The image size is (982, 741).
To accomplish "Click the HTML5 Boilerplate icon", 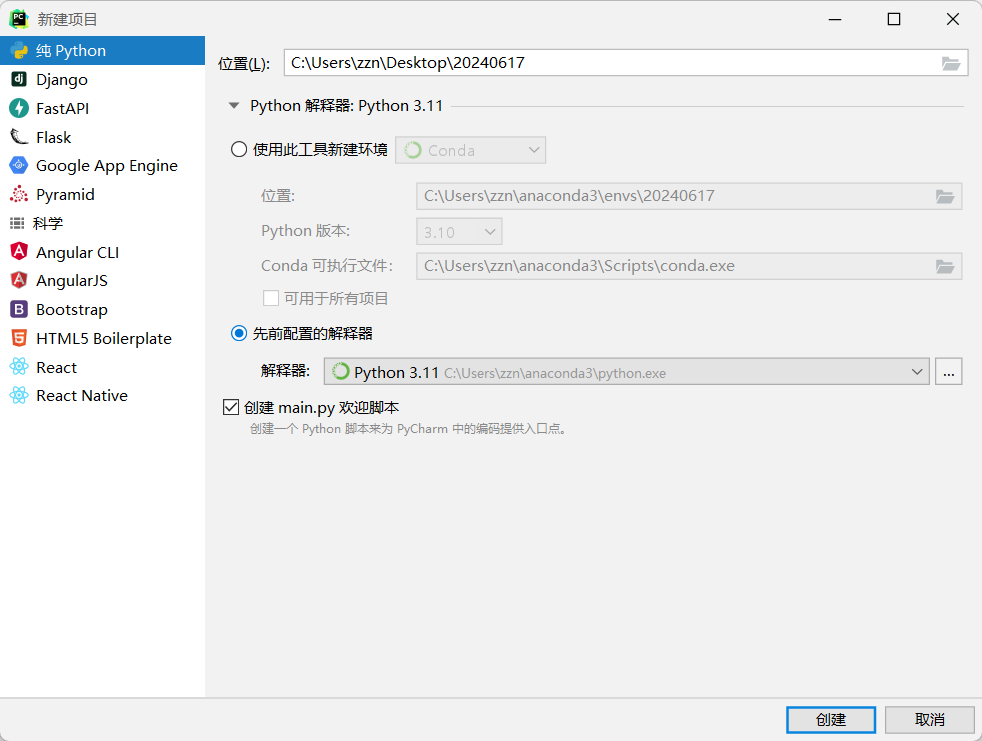I will pos(19,338).
